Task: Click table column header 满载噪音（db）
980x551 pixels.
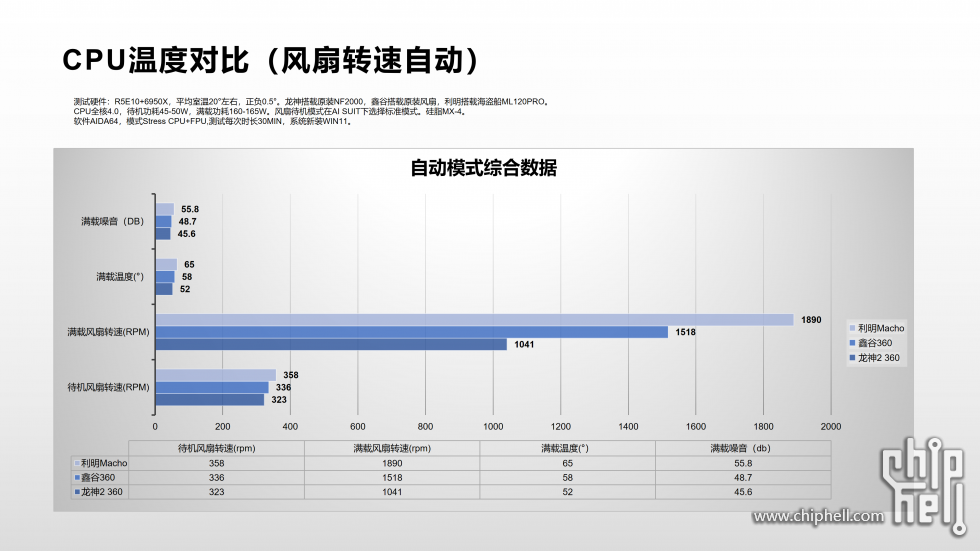Action: click(x=743, y=448)
